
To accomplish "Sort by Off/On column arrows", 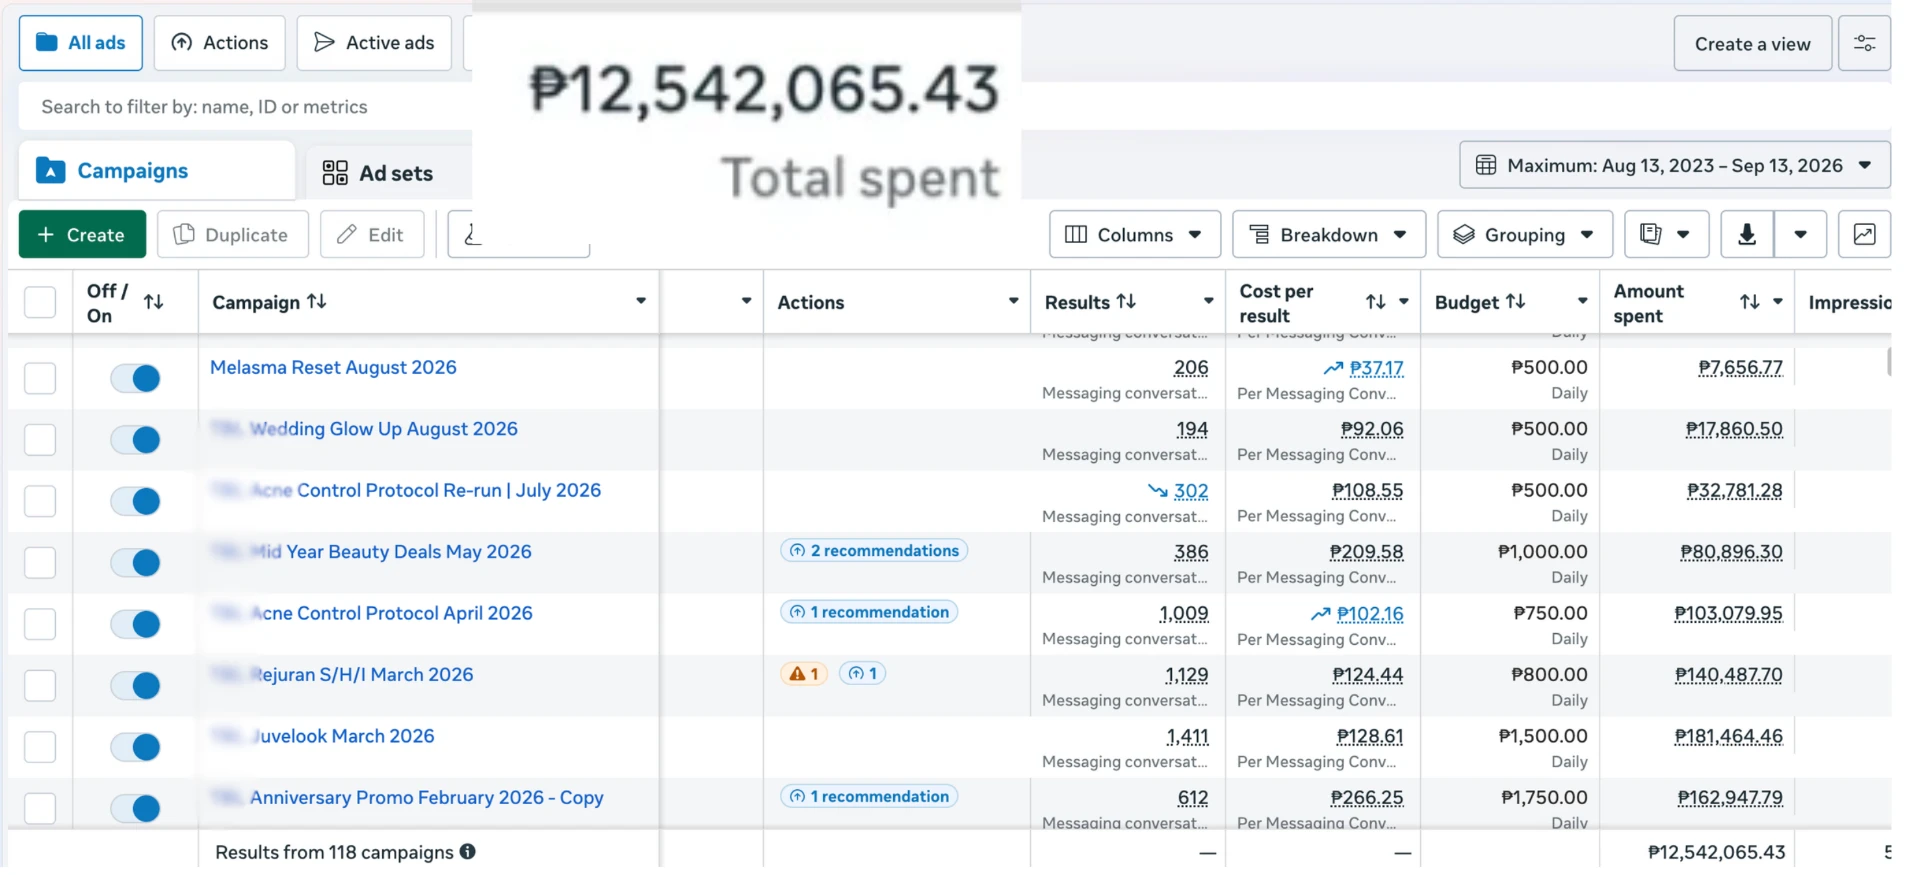I will pyautogui.click(x=154, y=302).
